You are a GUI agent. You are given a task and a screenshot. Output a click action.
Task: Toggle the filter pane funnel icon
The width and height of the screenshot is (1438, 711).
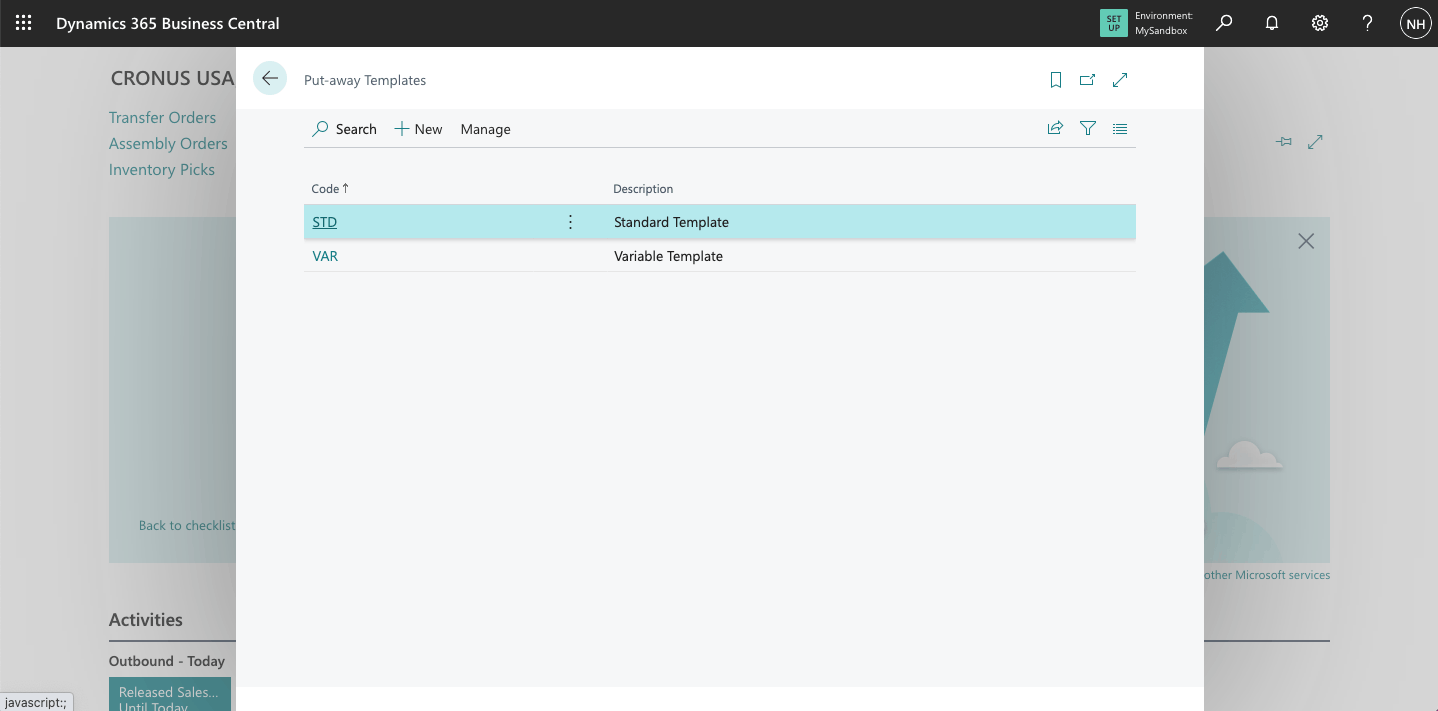click(1088, 128)
